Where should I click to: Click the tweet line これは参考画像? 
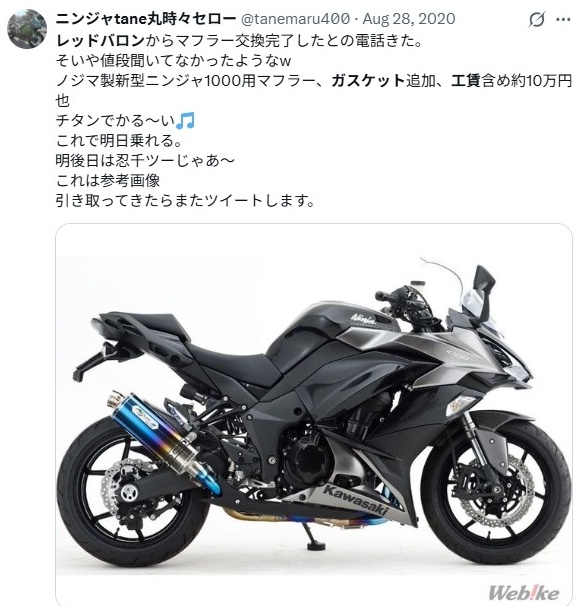click(x=108, y=180)
